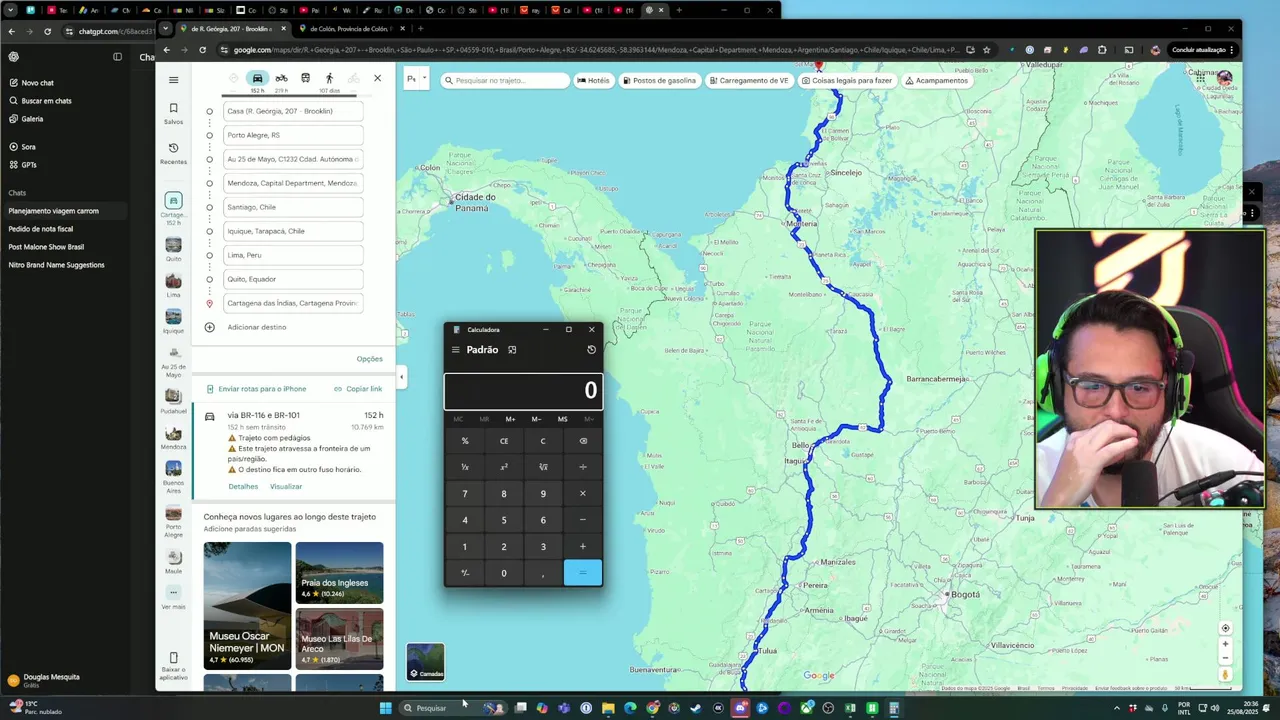This screenshot has width=1280, height=720.
Task: Click the Santiago, Chile stop field
Action: point(293,207)
